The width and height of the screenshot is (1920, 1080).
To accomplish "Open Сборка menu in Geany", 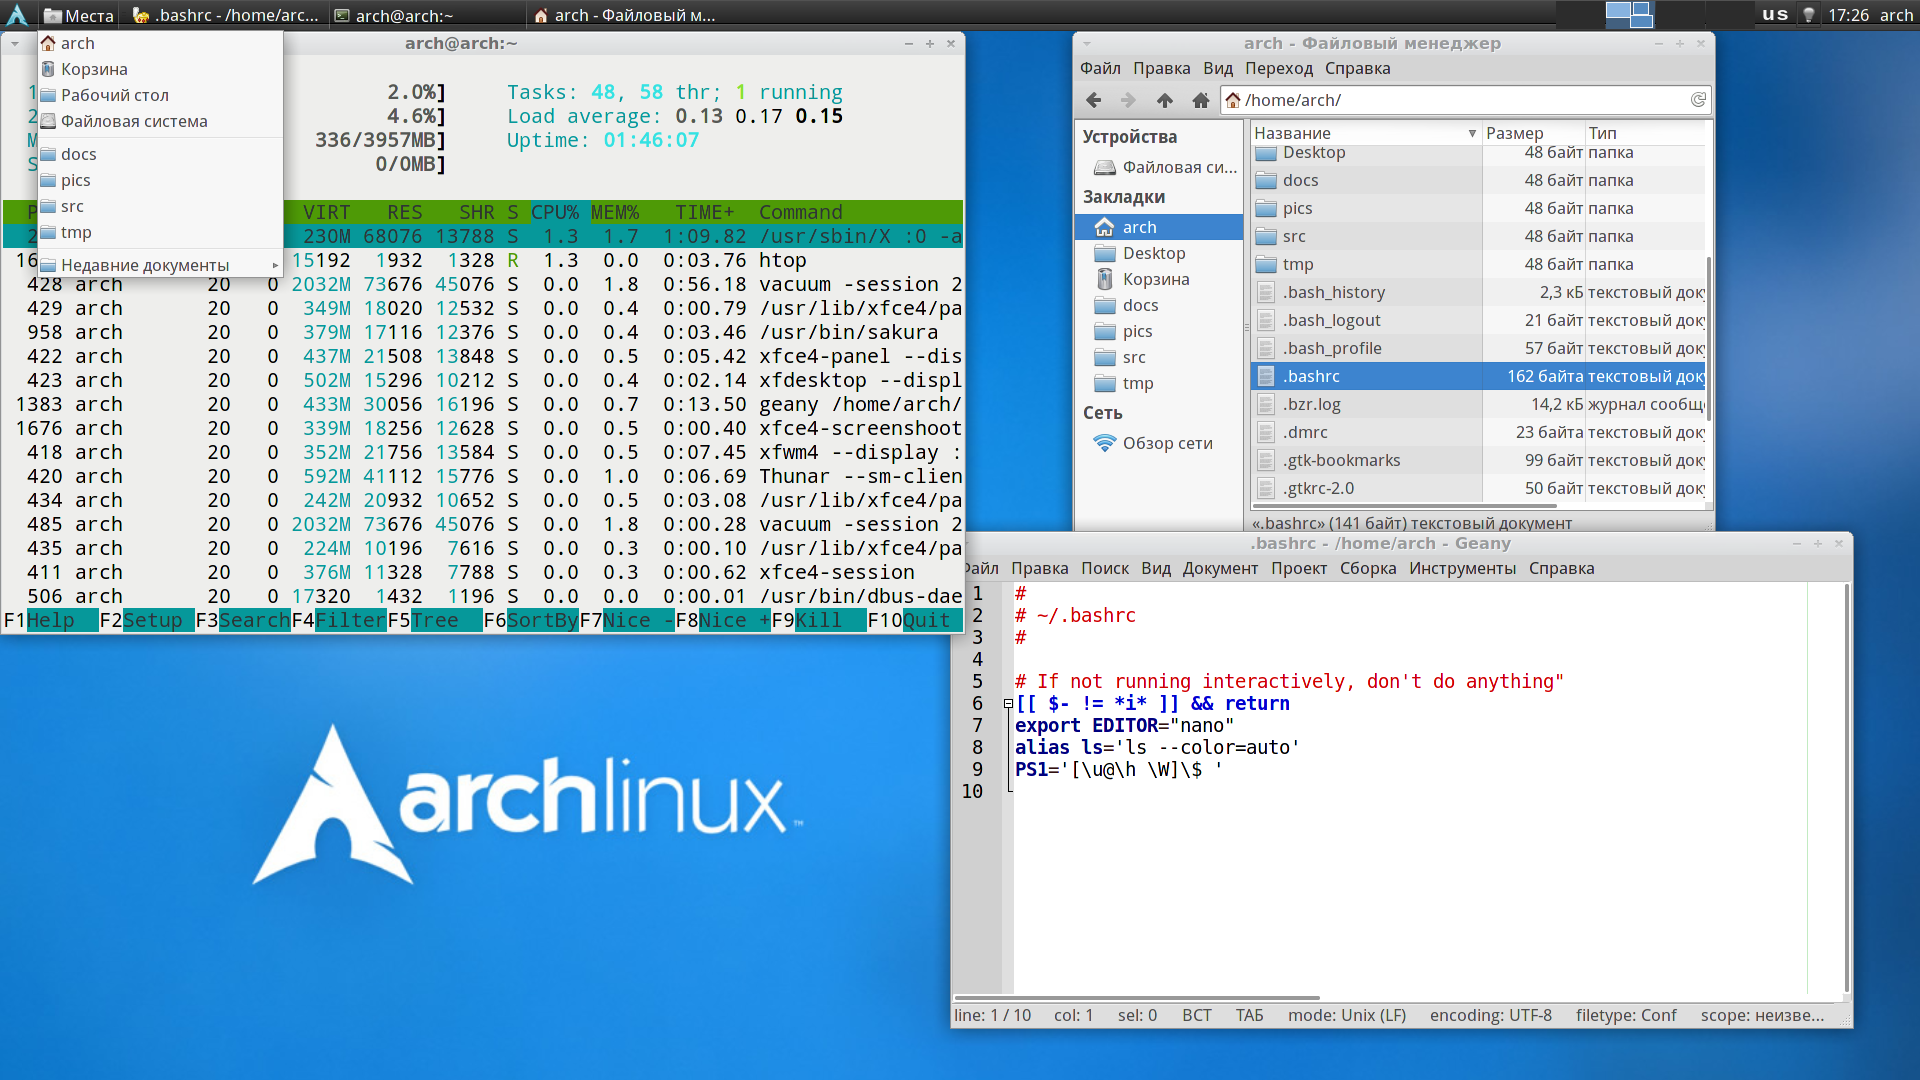I will [1367, 568].
